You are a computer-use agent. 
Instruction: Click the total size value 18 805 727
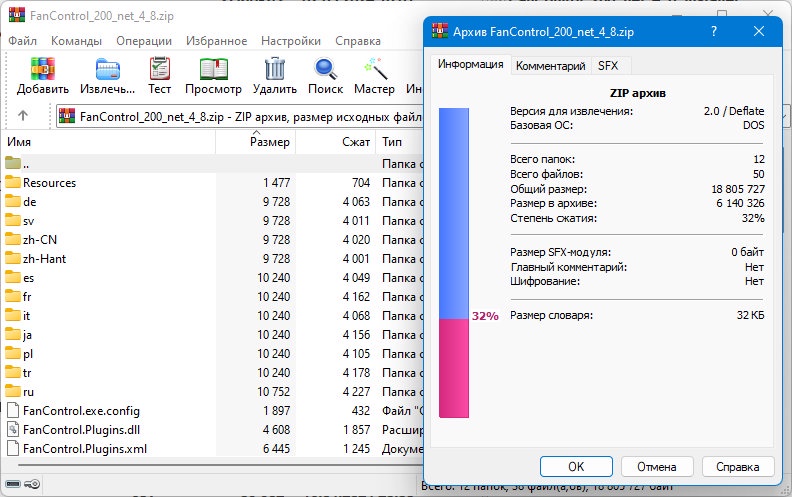click(x=738, y=189)
